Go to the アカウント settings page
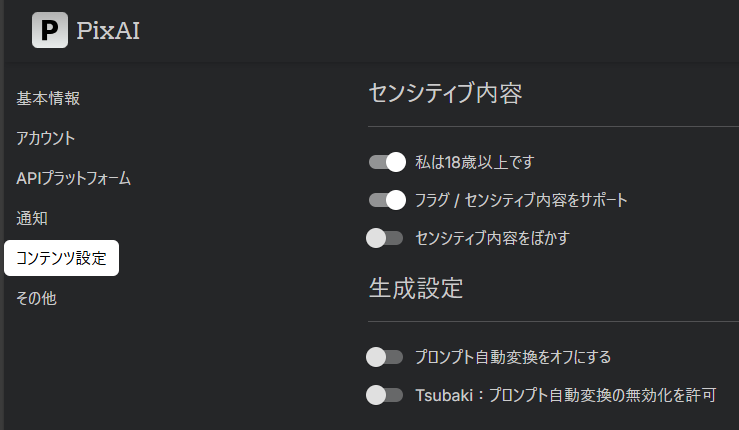739x430 pixels. pyautogui.click(x=46, y=138)
